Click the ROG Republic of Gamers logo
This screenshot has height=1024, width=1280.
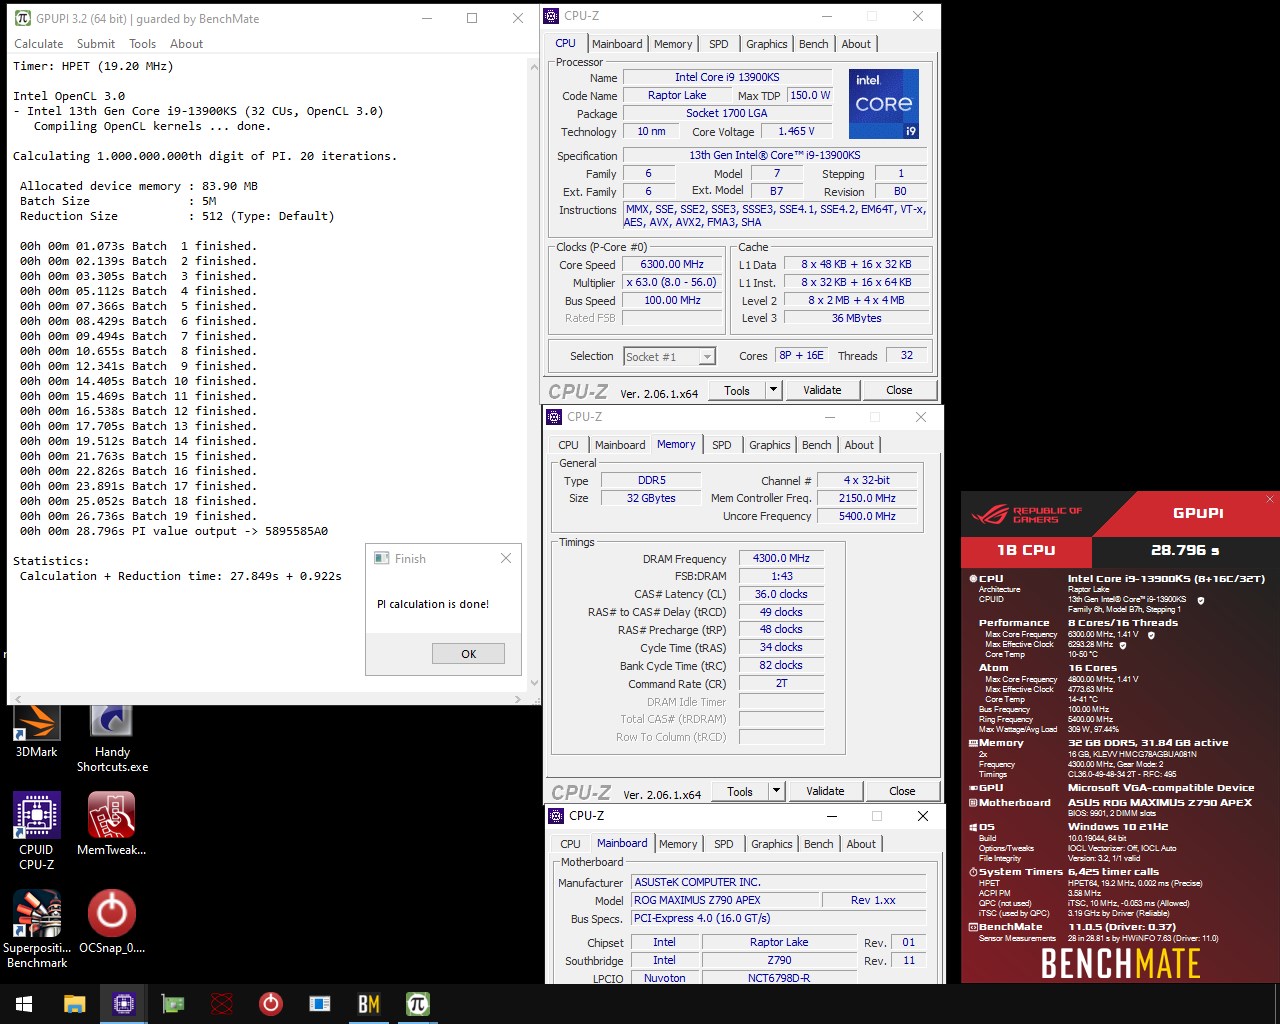pyautogui.click(x=1027, y=515)
